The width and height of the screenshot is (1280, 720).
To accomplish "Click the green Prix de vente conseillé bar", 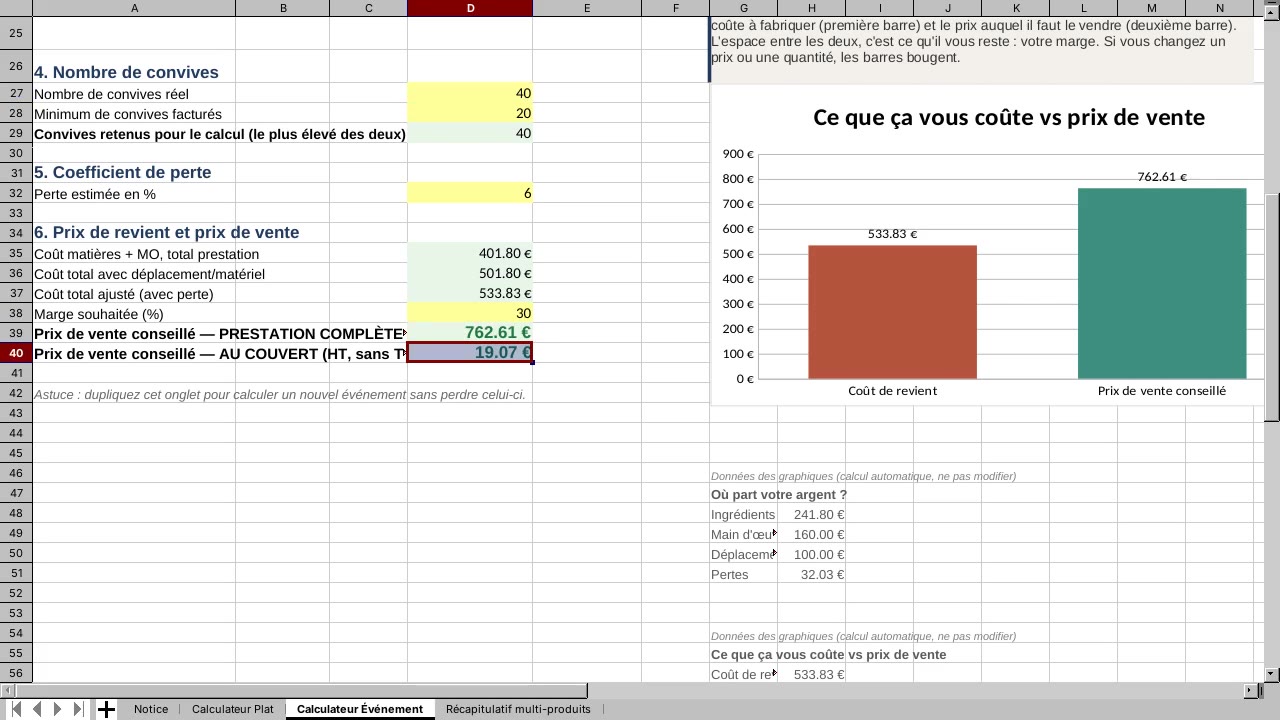I will [1162, 283].
